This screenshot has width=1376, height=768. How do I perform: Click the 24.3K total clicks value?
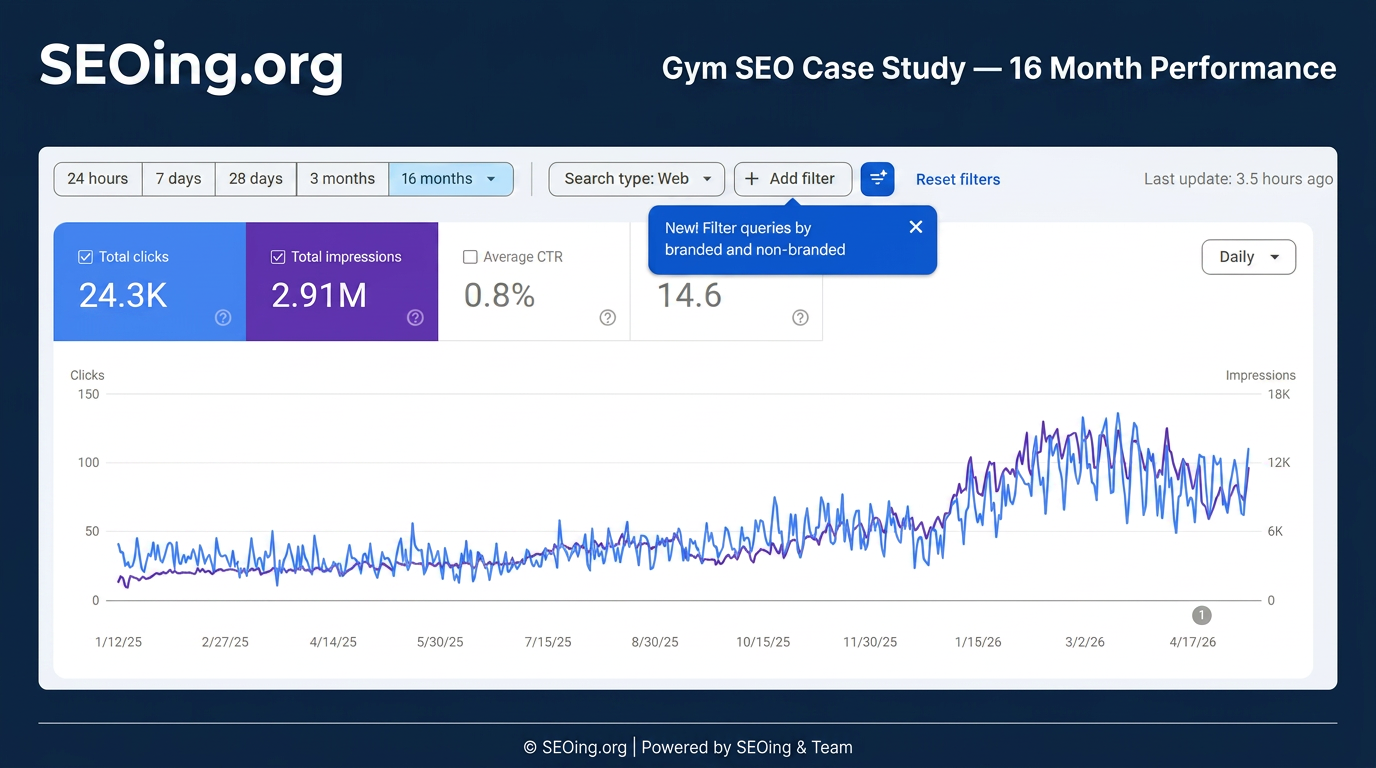pyautogui.click(x=123, y=296)
